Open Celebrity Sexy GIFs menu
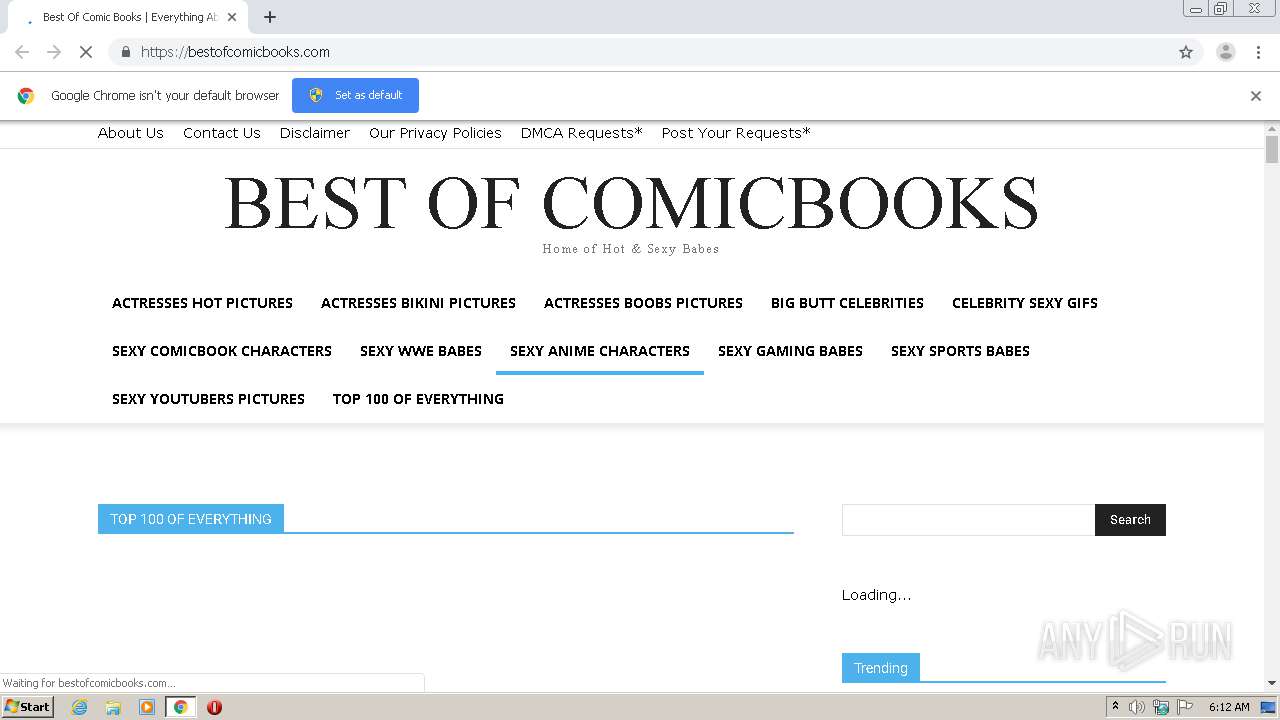This screenshot has height=720, width=1280. 1025,303
